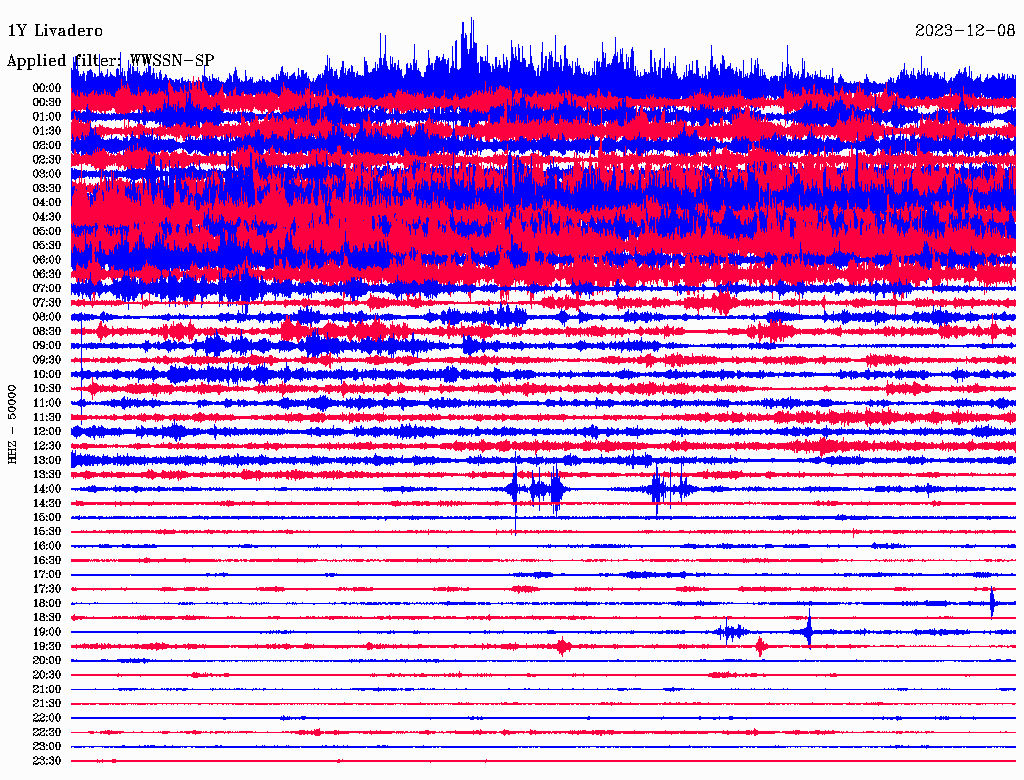Click the 'Applied filter: WWSSN-SP' text
The height and width of the screenshot is (780, 1024).
(110, 61)
